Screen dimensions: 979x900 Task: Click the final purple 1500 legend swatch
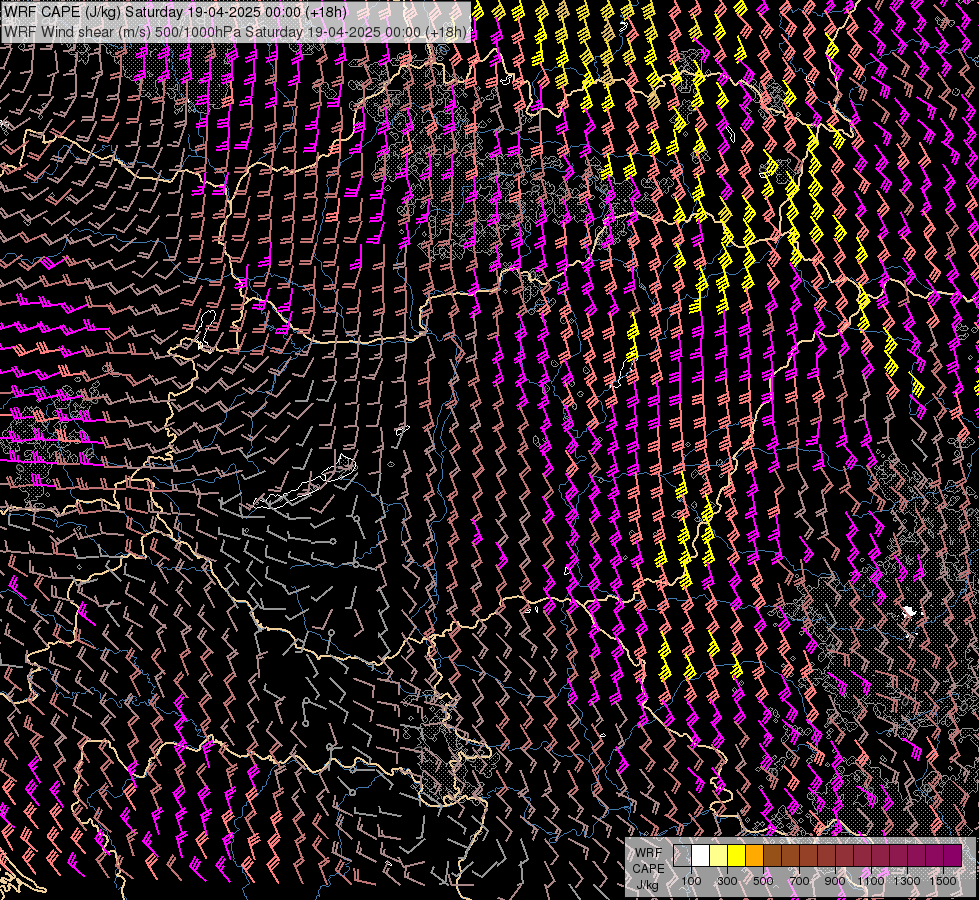point(953,855)
